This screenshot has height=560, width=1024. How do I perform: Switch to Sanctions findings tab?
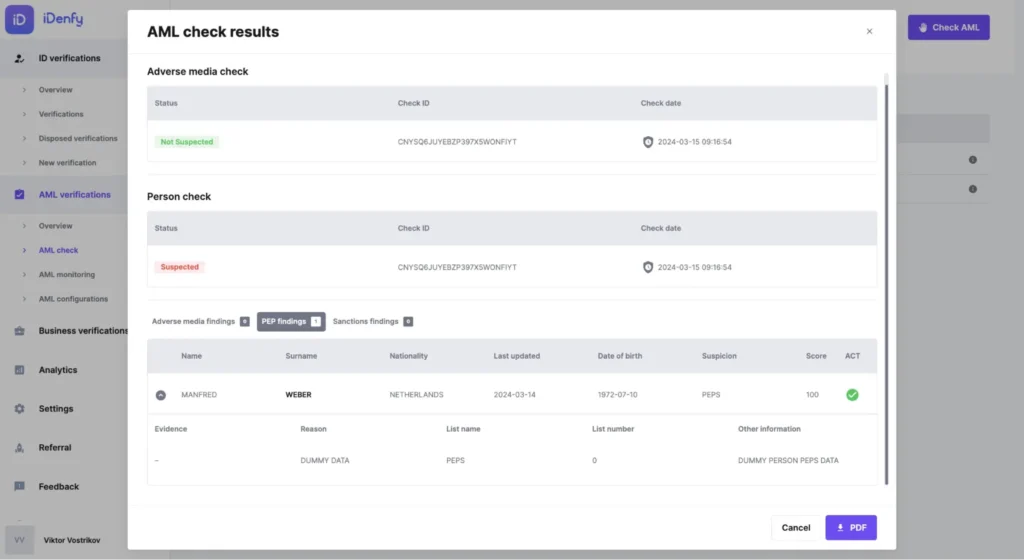[372, 322]
